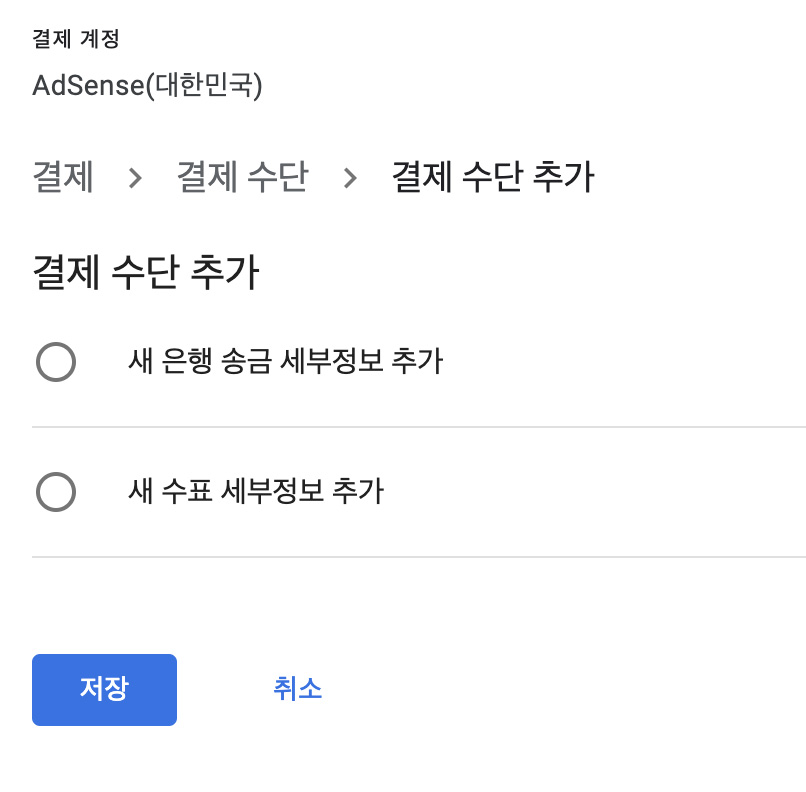Select the '새 은행 송금 세부정보 추가' radio button
The width and height of the screenshot is (806, 792).
coord(56,362)
